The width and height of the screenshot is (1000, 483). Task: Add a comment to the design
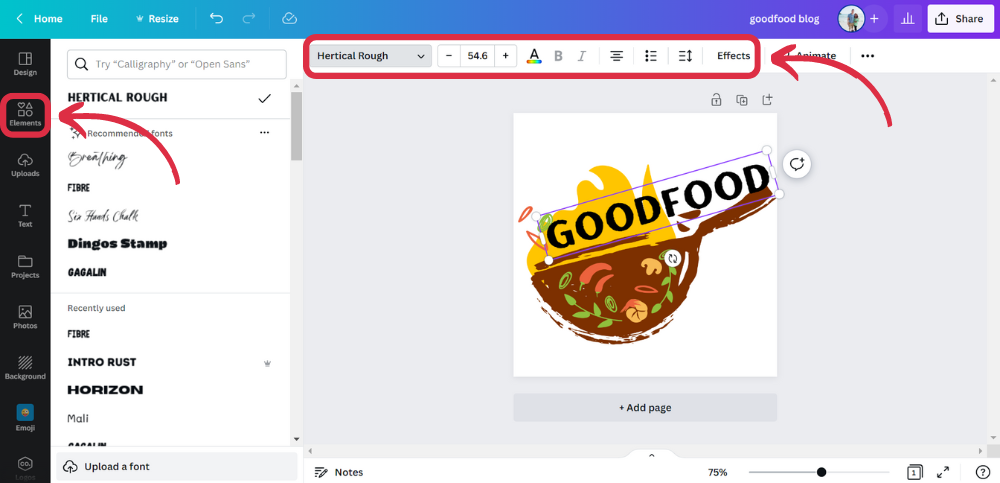tap(797, 165)
